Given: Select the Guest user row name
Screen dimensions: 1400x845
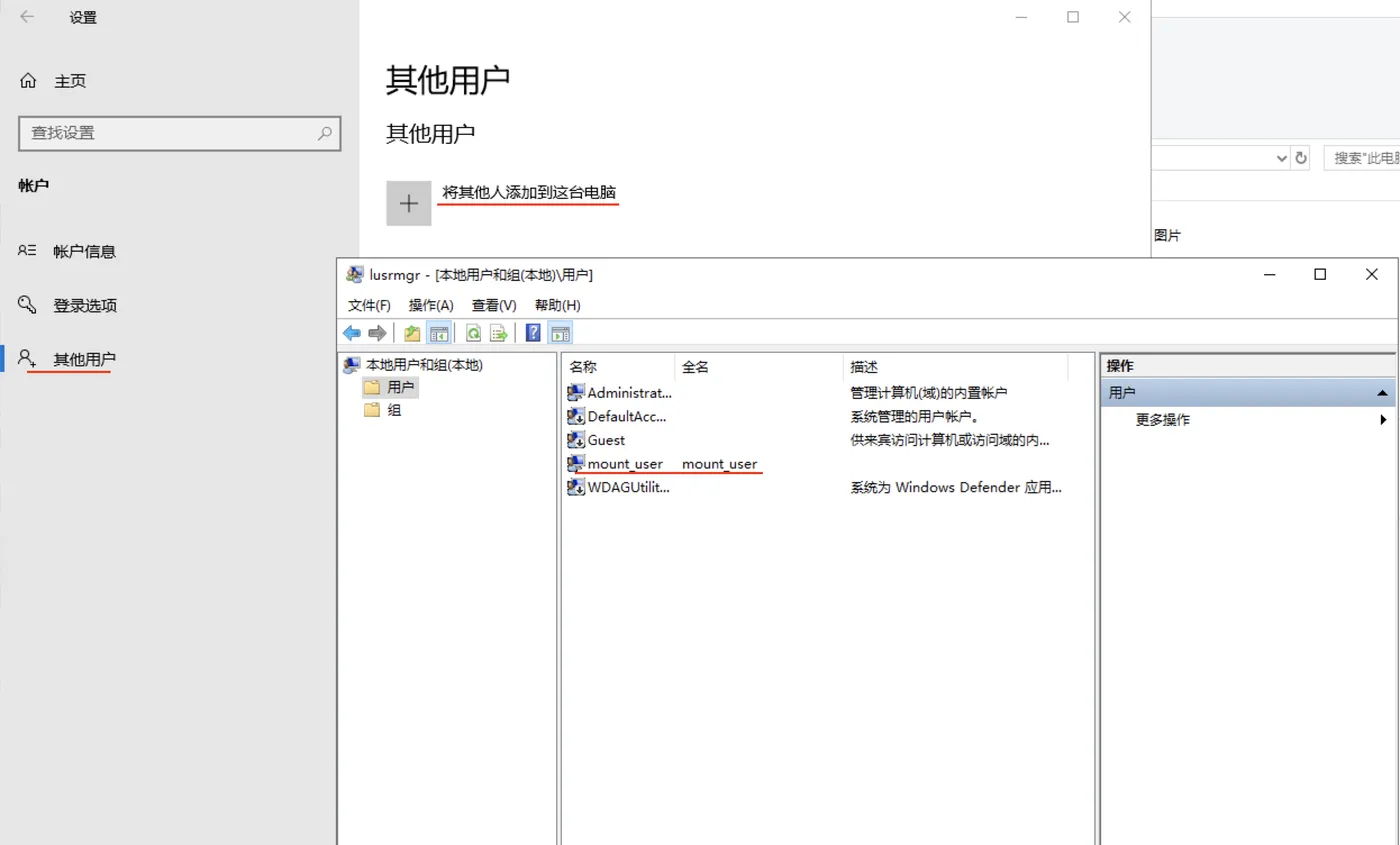Looking at the screenshot, I should (606, 440).
